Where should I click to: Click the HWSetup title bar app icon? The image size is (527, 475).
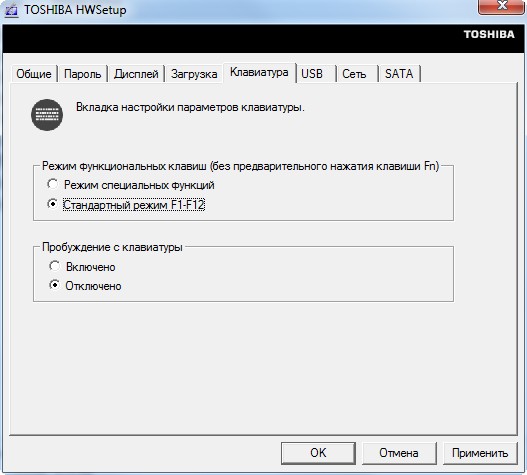(11, 10)
